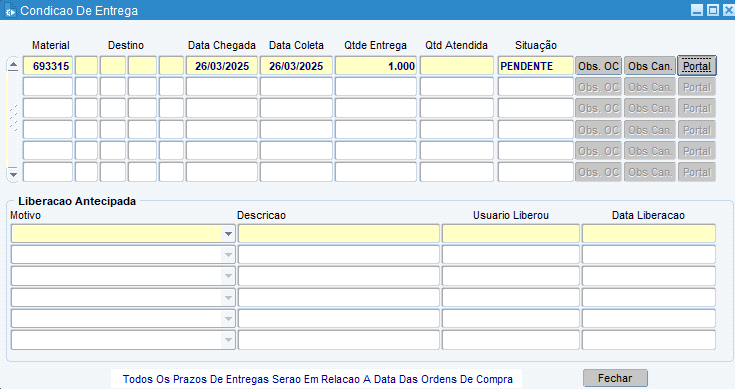
Task: Click the Qtde Entrega column header label
Action: point(375,45)
